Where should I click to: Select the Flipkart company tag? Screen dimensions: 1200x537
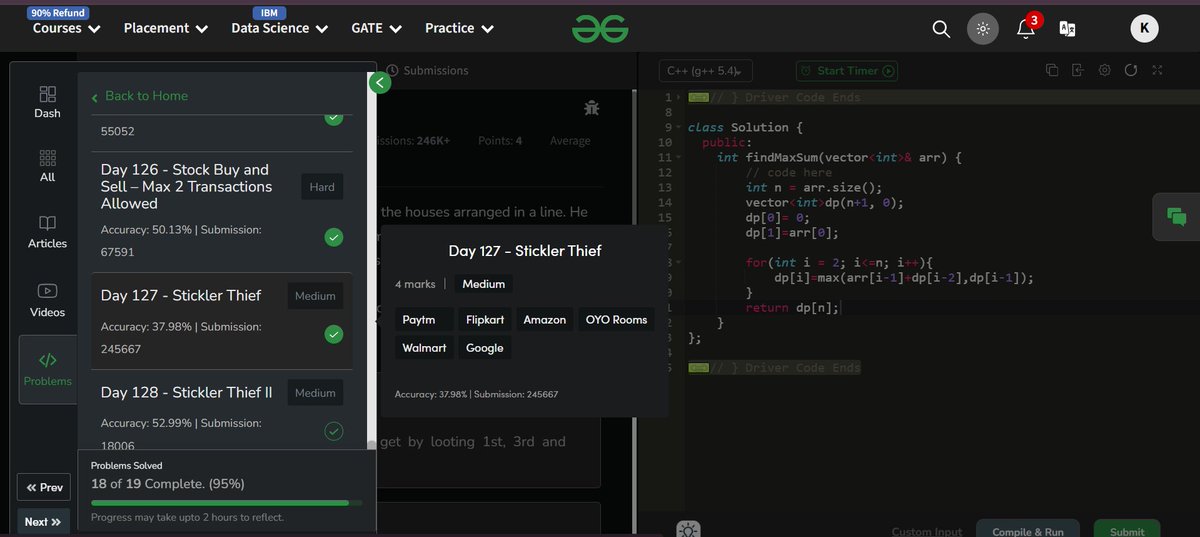click(485, 320)
